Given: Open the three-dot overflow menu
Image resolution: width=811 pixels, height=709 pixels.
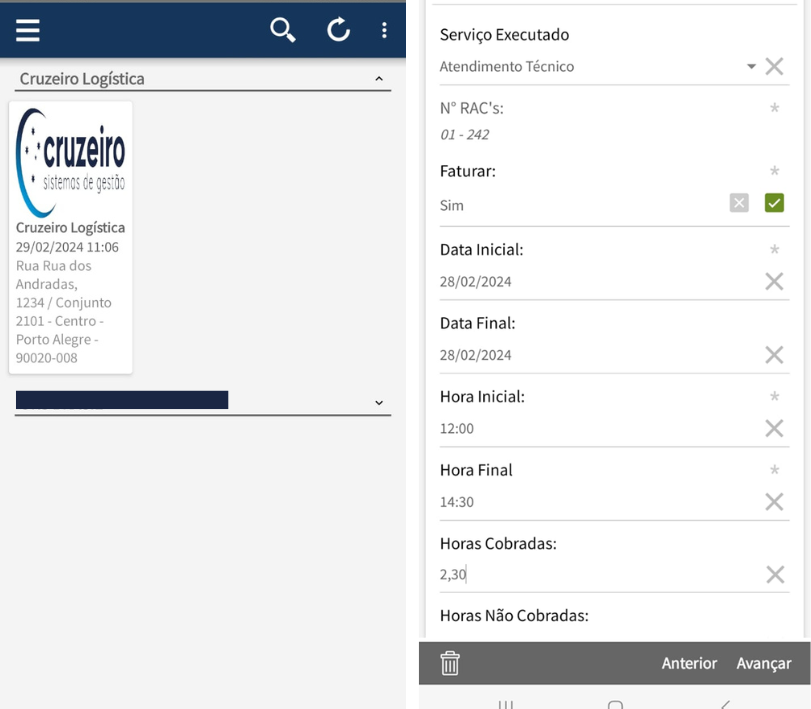Looking at the screenshot, I should [x=384, y=31].
